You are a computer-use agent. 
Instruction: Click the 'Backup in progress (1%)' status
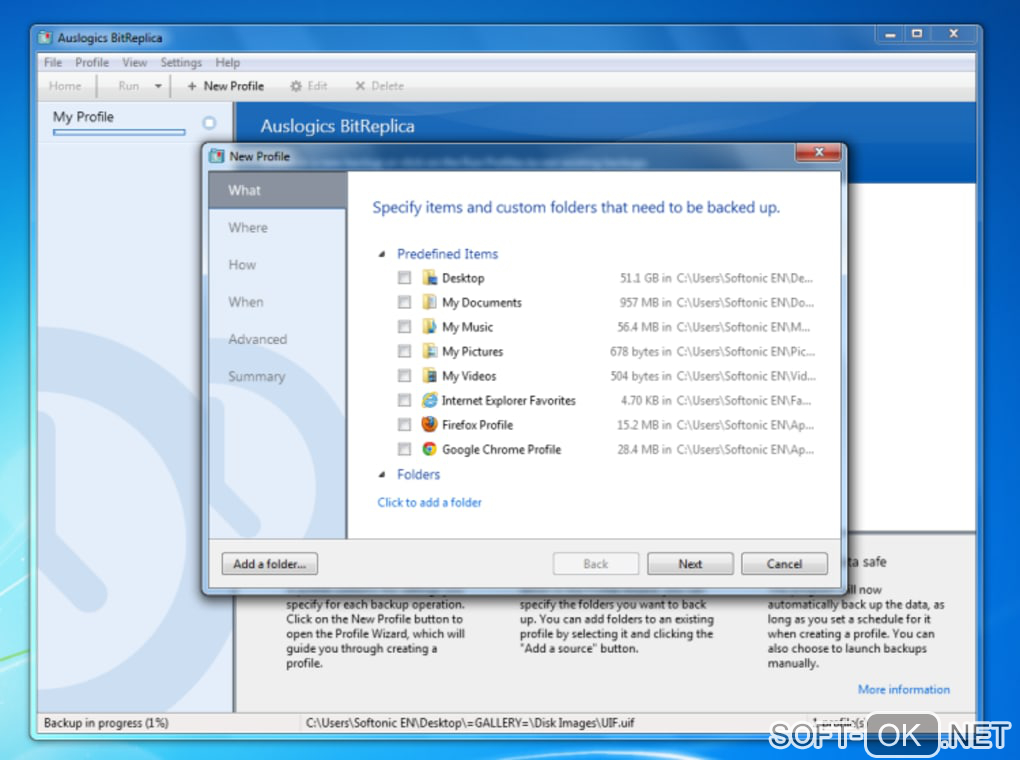[106, 723]
